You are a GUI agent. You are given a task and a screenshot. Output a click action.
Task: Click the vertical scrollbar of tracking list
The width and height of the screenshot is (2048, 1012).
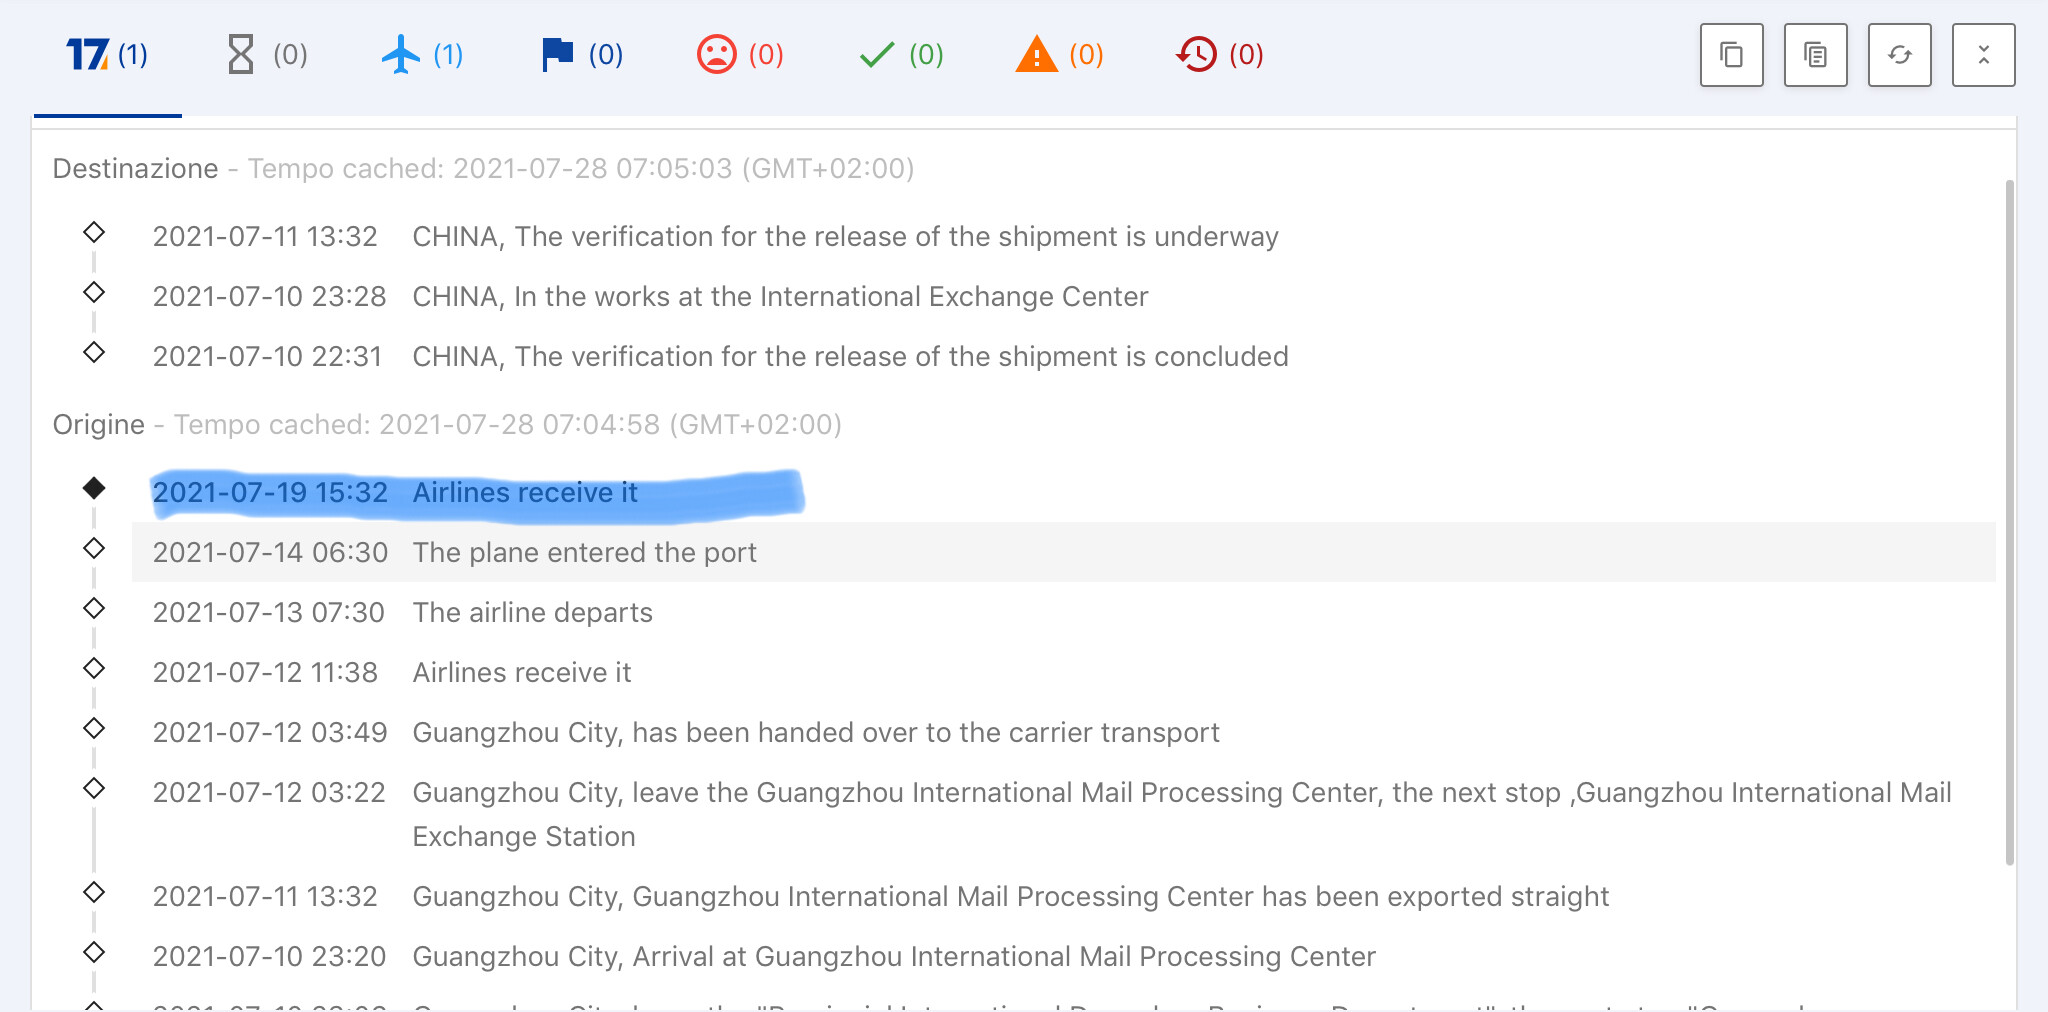[x=2009, y=522]
